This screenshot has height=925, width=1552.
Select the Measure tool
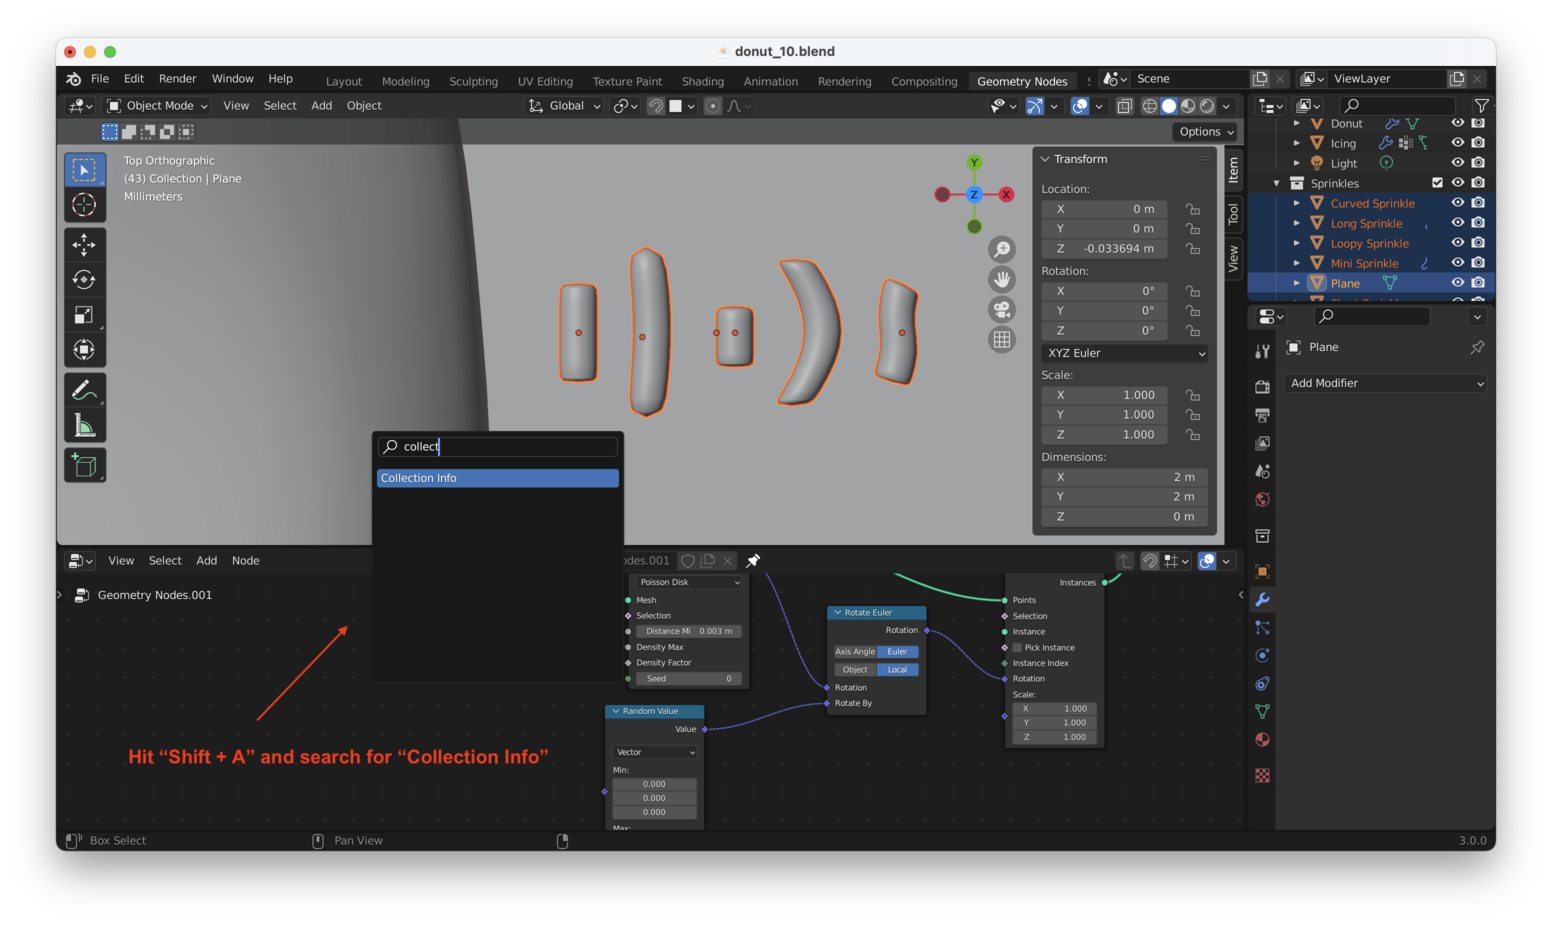(84, 427)
